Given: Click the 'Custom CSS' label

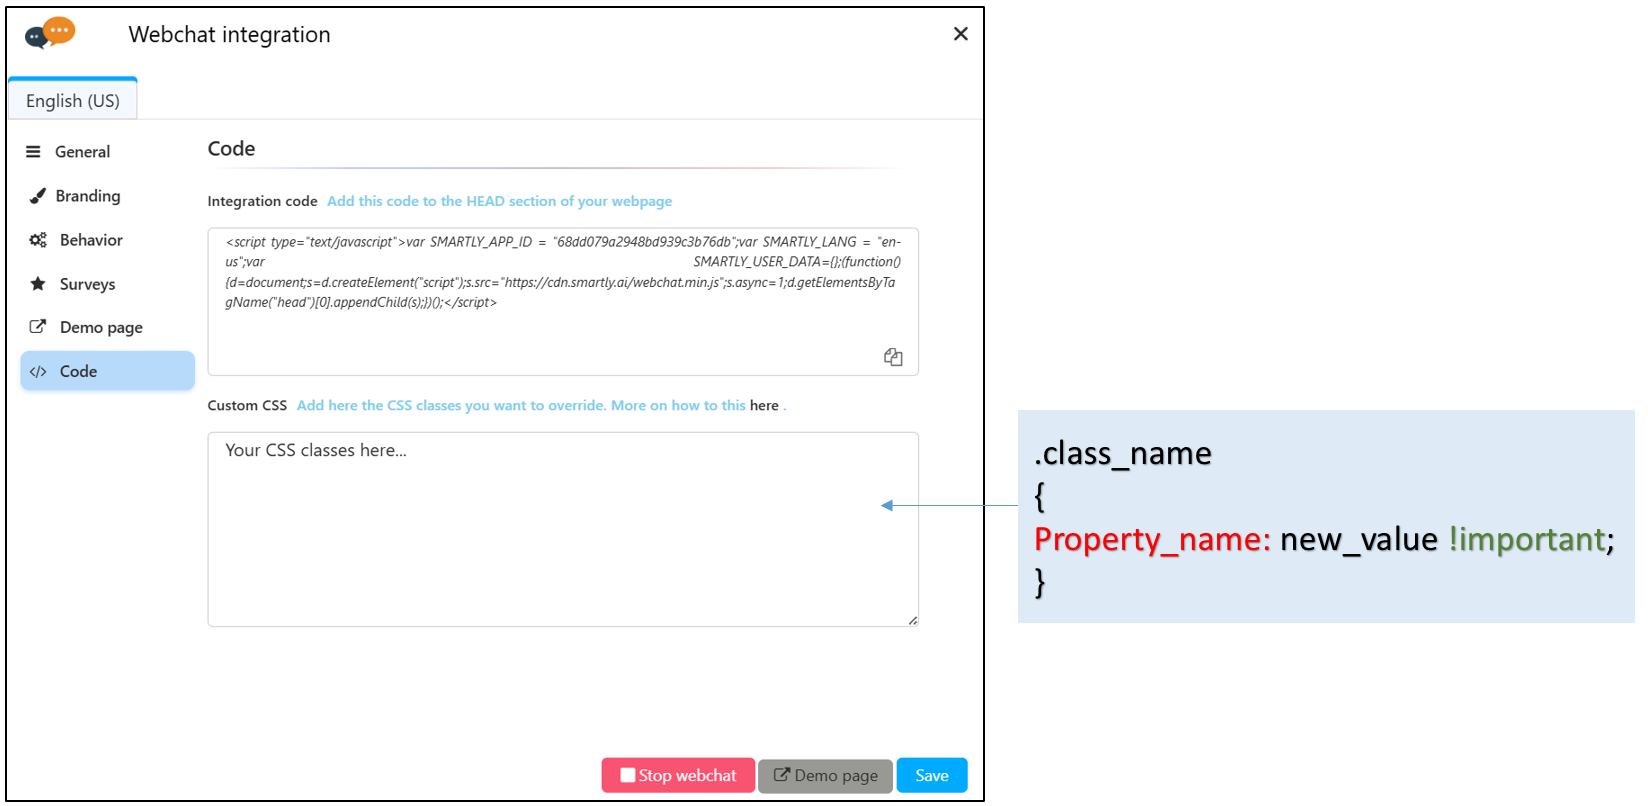Looking at the screenshot, I should tap(247, 405).
